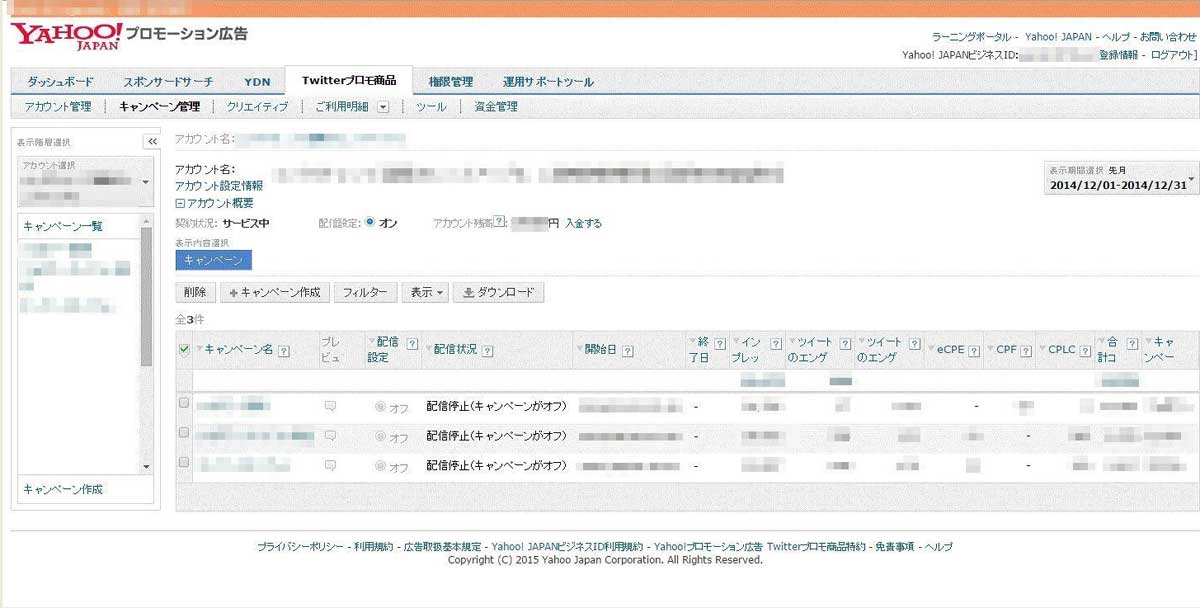Image resolution: width=1200 pixels, height=608 pixels.
Task: Click help icon beside アカウント残高
Action: click(499, 223)
